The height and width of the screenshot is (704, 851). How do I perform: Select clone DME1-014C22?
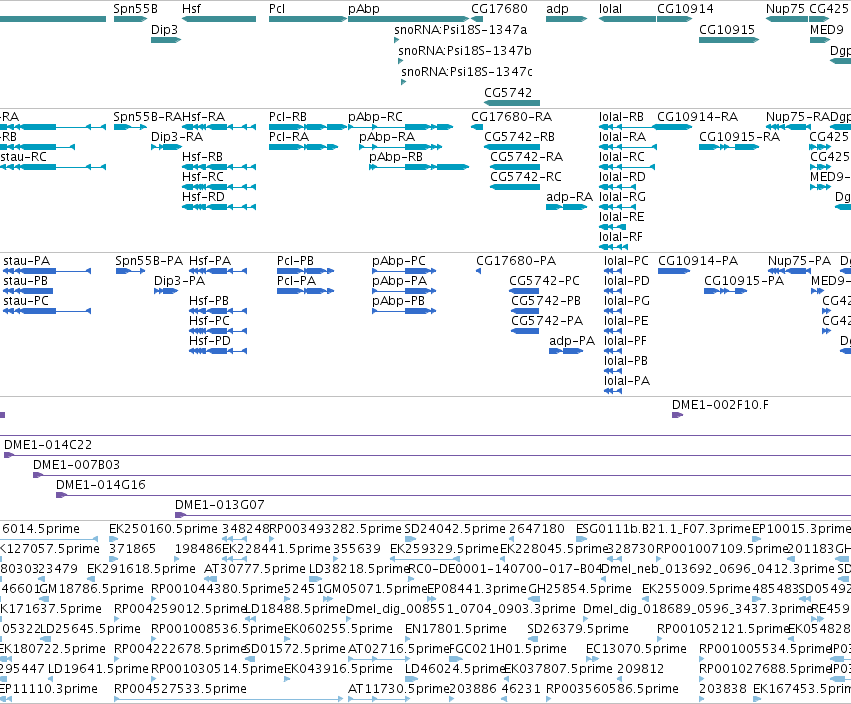[48, 445]
